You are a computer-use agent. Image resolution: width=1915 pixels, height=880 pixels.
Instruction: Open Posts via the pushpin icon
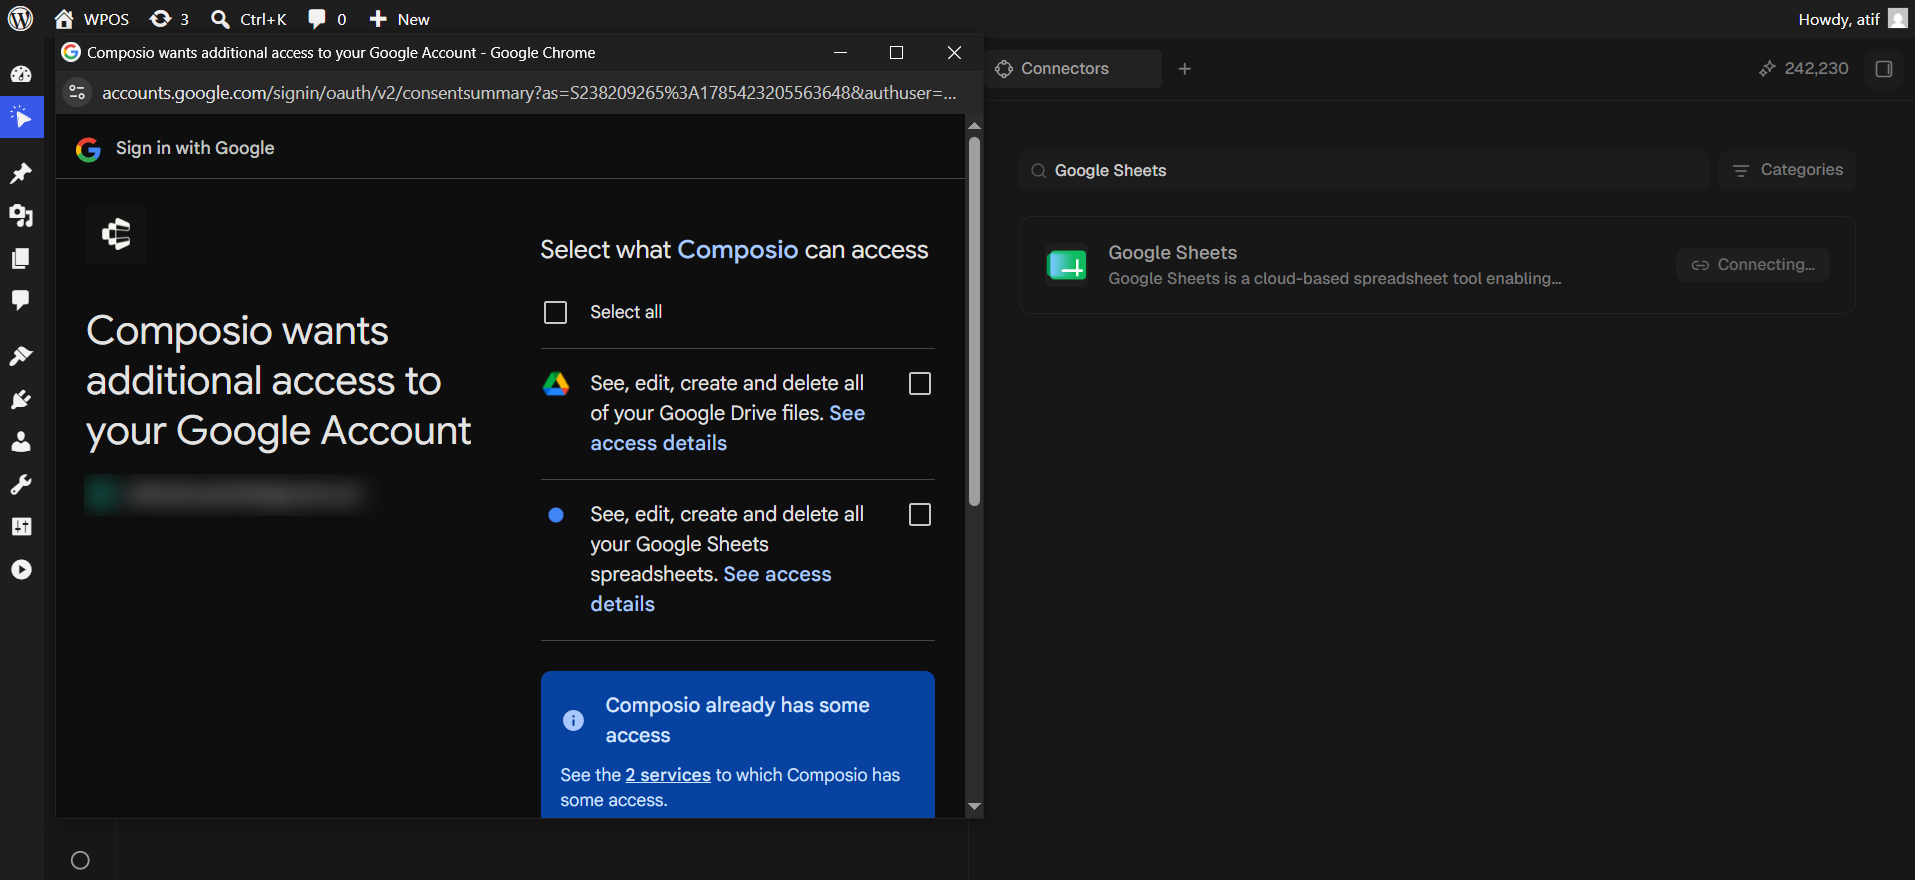(21, 173)
